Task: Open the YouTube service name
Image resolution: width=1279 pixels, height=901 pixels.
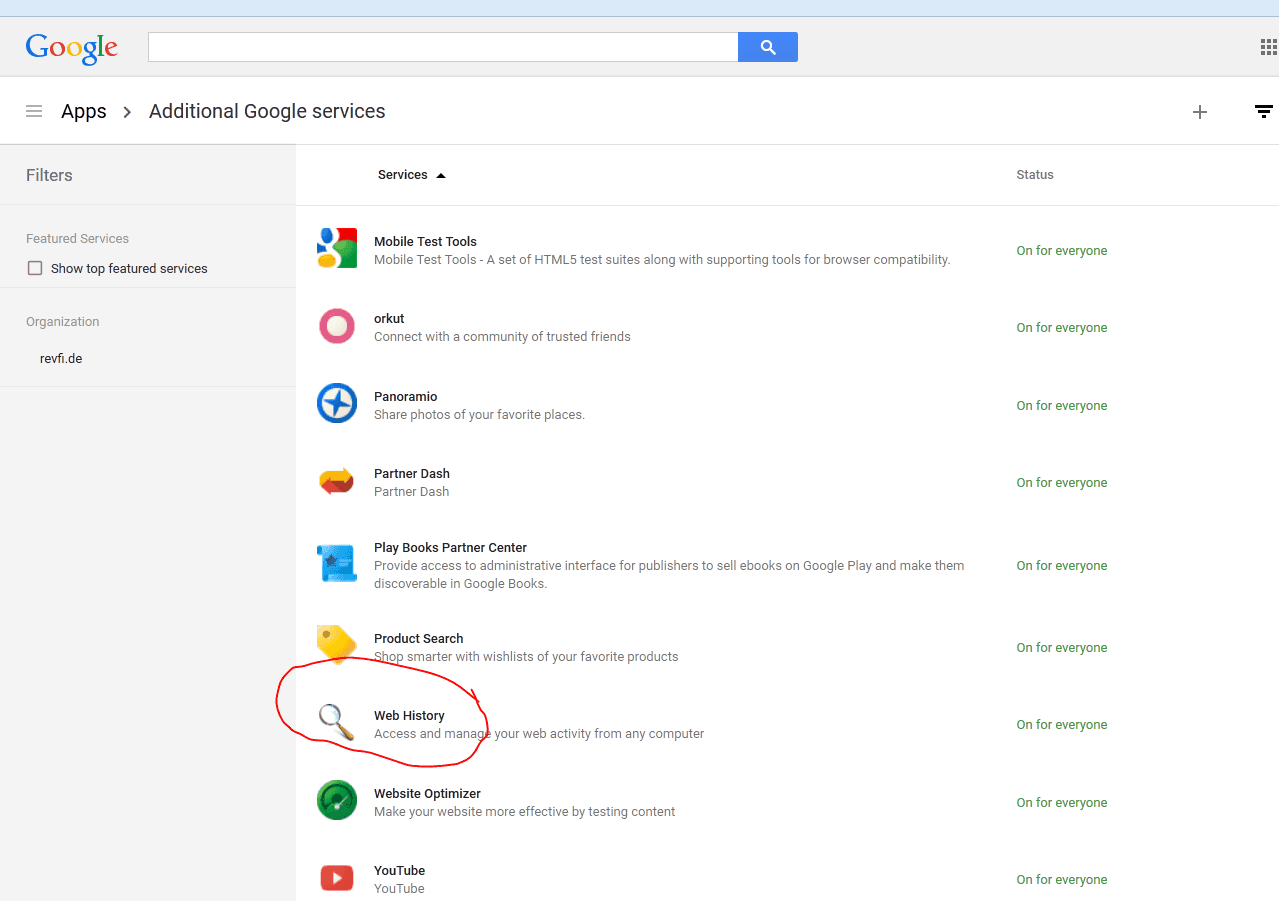Action: (x=399, y=870)
